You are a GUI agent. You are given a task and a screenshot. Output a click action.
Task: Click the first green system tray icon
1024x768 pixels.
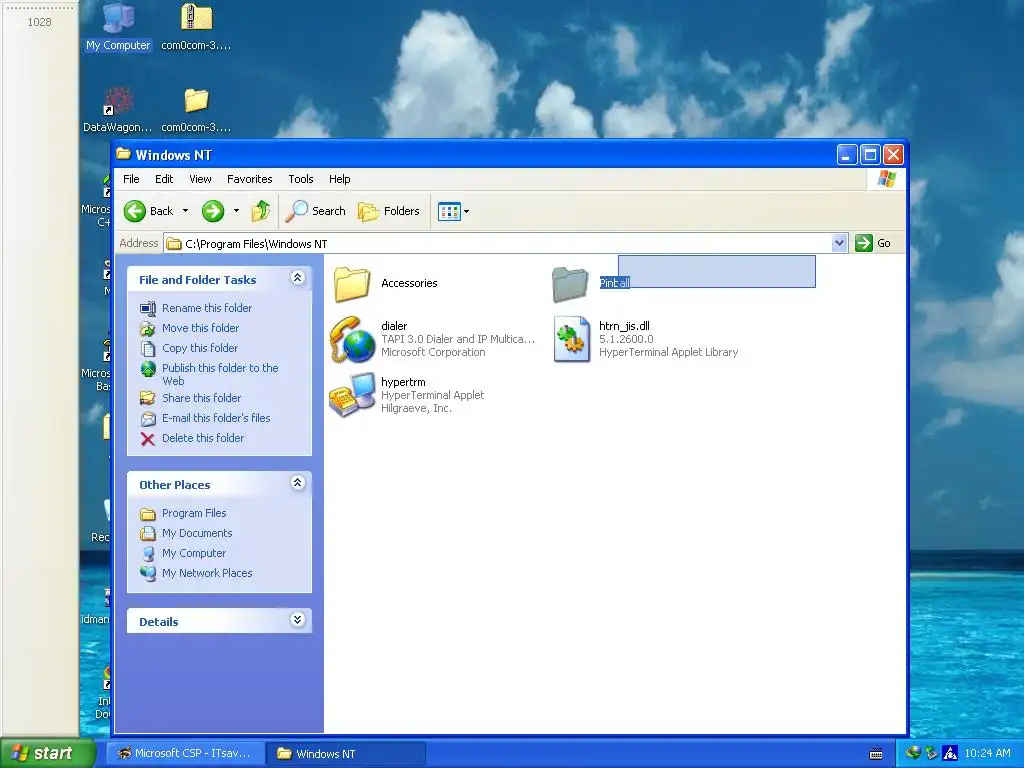(x=913, y=753)
